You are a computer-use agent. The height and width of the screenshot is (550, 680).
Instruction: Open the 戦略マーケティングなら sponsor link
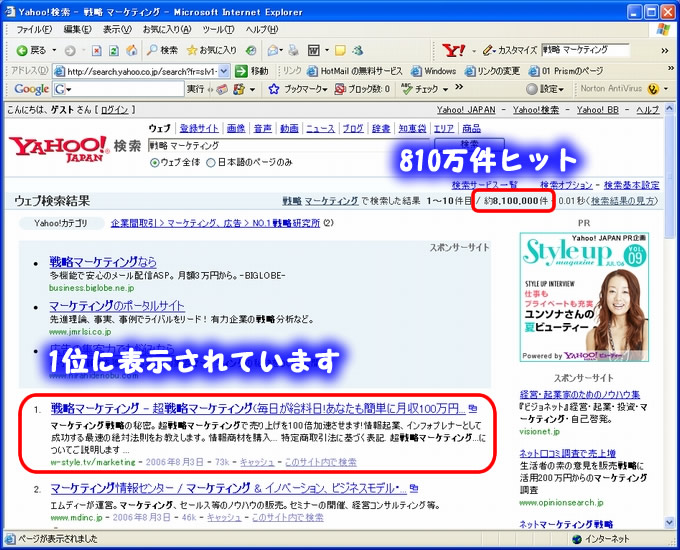103,262
